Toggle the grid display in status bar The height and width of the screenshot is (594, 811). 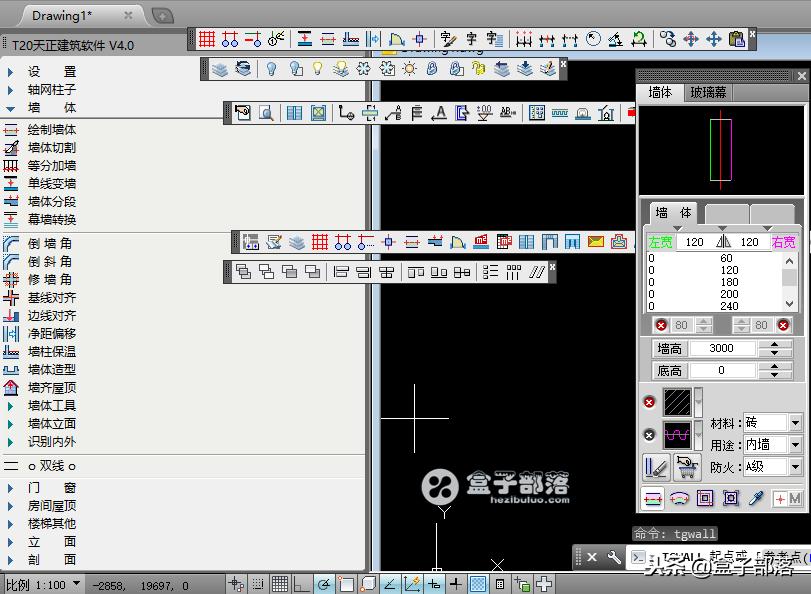click(279, 584)
